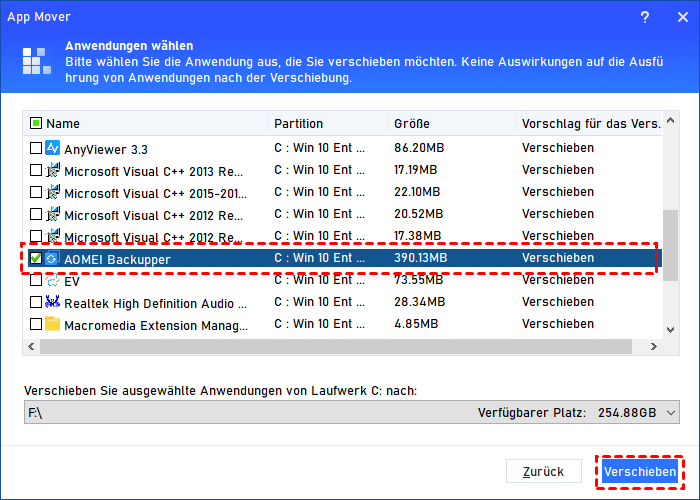The height and width of the screenshot is (500, 700).
Task: Click the vertical scrollbar thumb
Action: (x=670, y=246)
